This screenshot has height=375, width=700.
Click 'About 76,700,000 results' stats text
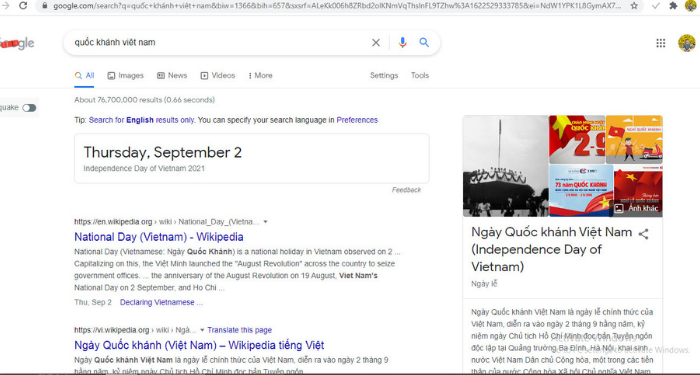[144, 100]
